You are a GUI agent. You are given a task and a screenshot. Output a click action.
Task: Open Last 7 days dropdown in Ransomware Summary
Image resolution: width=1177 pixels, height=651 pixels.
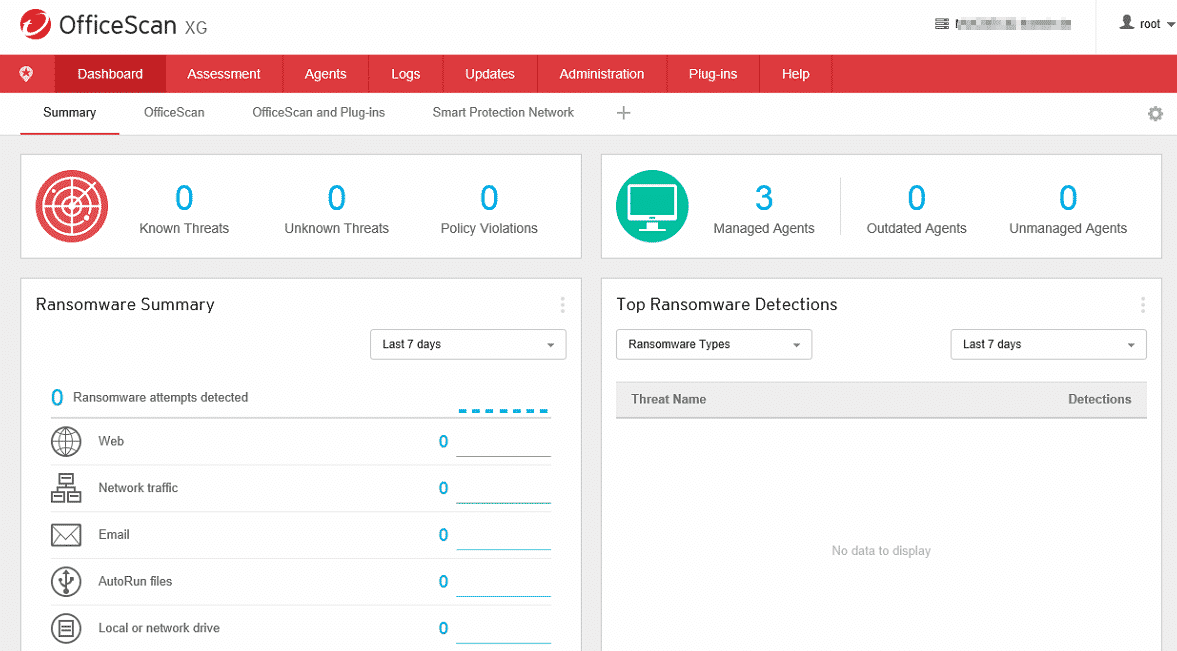coord(468,345)
